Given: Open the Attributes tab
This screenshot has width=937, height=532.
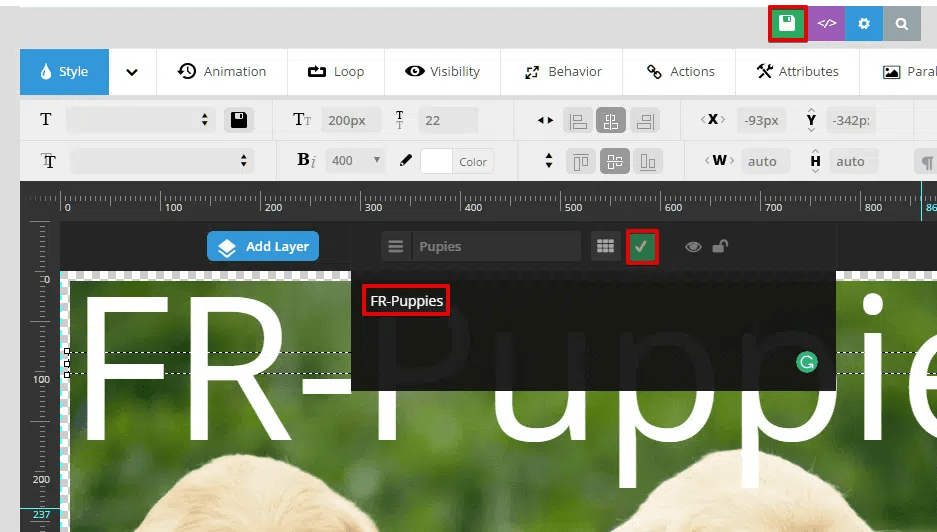Looking at the screenshot, I should click(798, 72).
